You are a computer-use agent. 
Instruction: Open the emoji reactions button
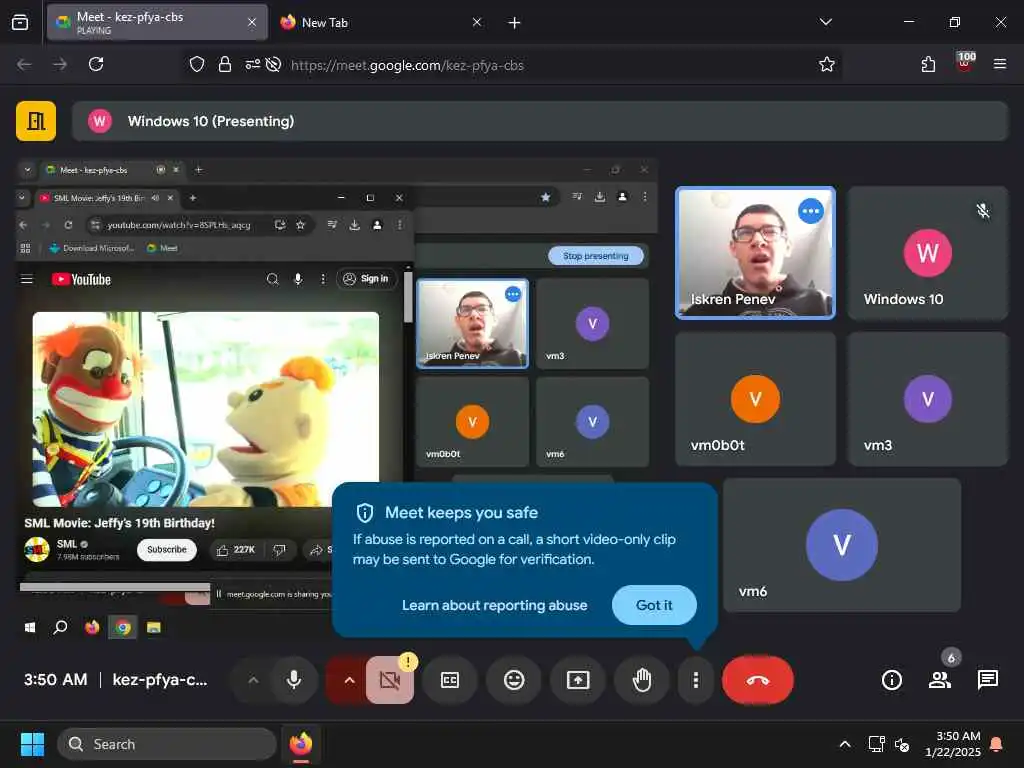click(x=514, y=680)
